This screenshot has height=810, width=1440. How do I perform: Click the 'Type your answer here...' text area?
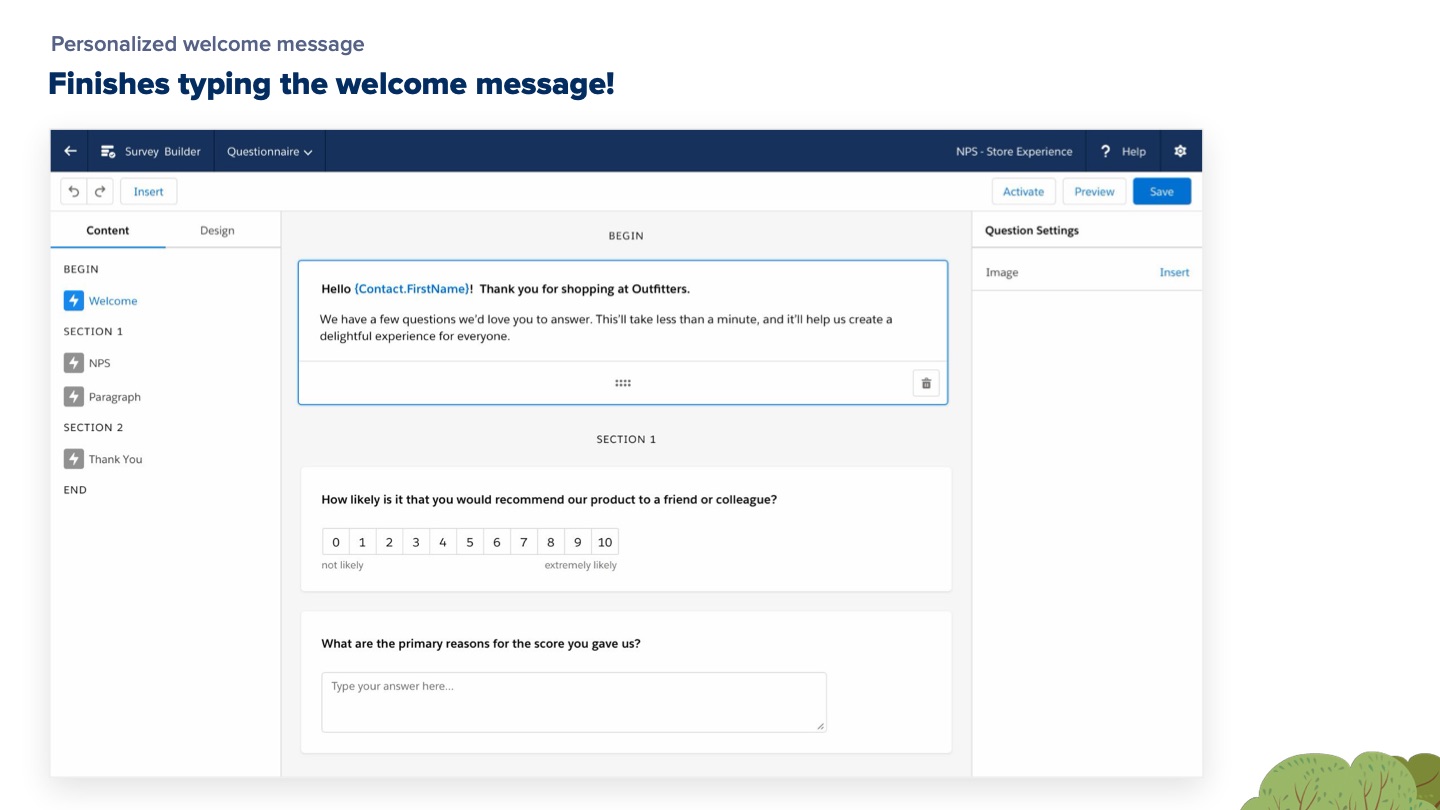pos(574,702)
